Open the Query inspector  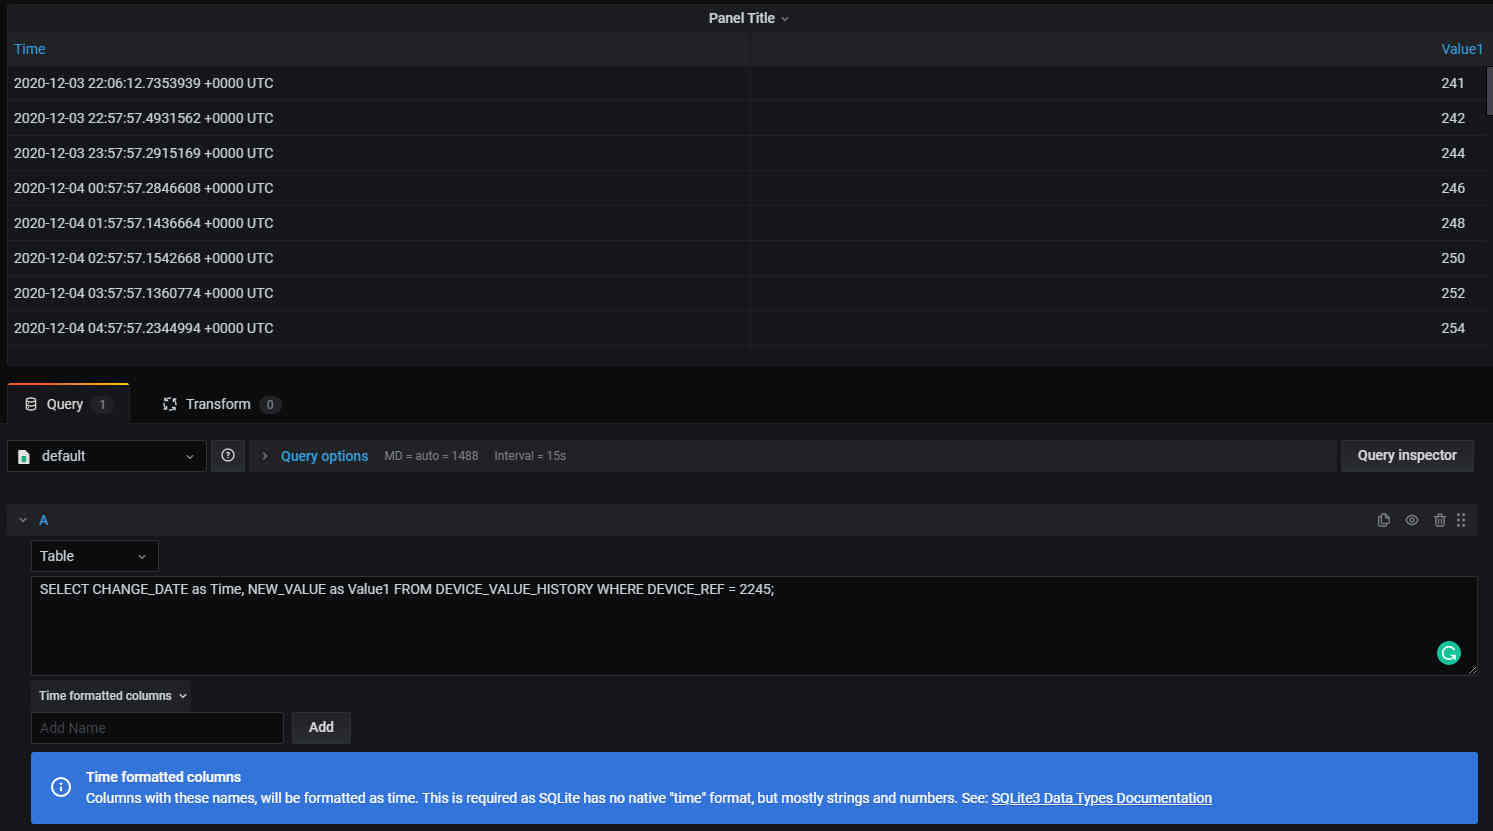tap(1407, 456)
